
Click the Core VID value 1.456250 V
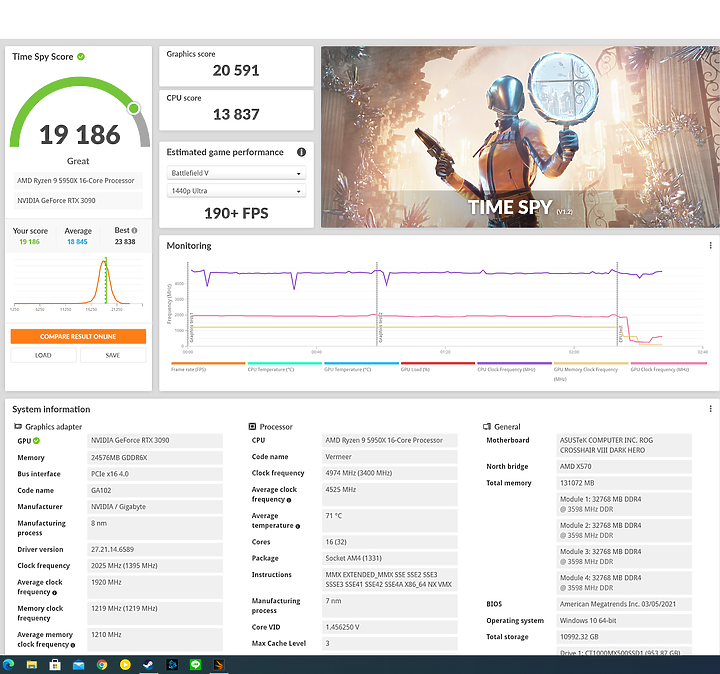[389, 627]
